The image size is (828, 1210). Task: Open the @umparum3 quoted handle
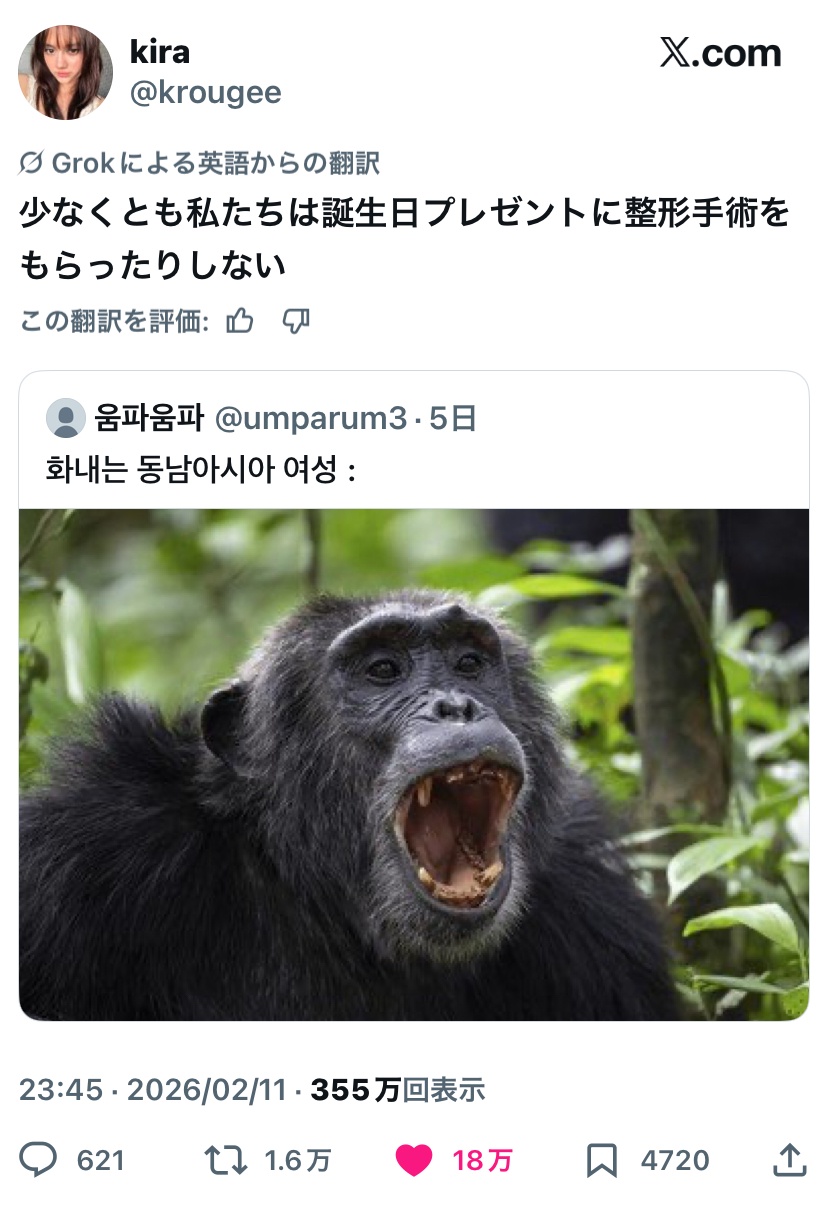coord(311,418)
